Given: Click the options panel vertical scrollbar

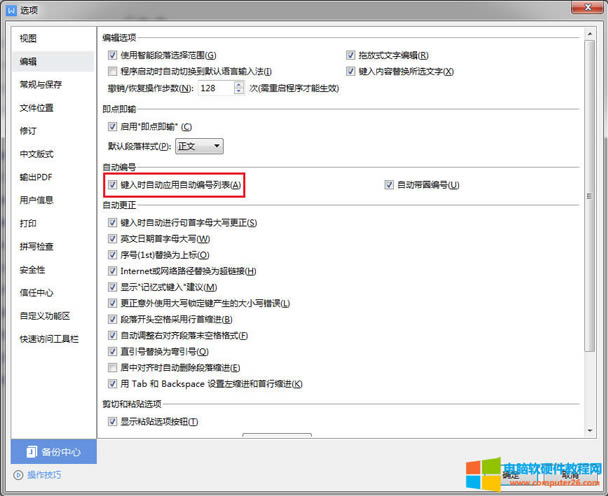Looking at the screenshot, I should (x=589, y=230).
